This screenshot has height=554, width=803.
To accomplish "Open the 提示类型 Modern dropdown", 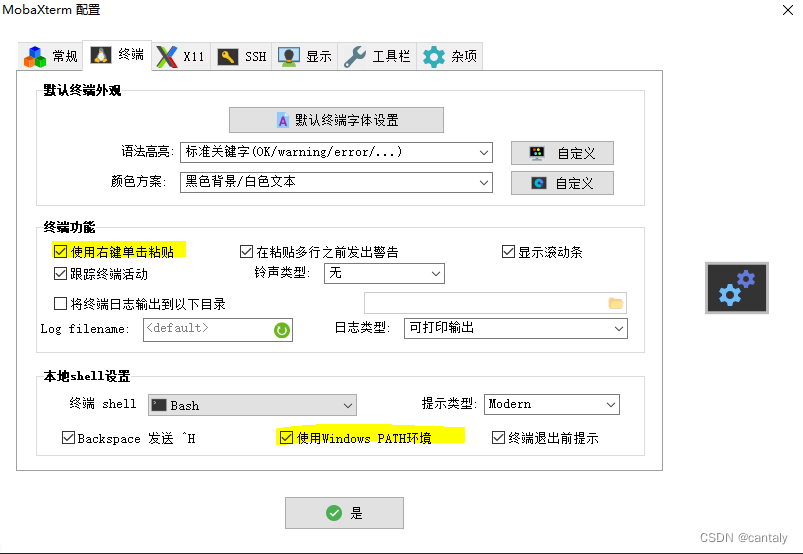I will coord(552,404).
